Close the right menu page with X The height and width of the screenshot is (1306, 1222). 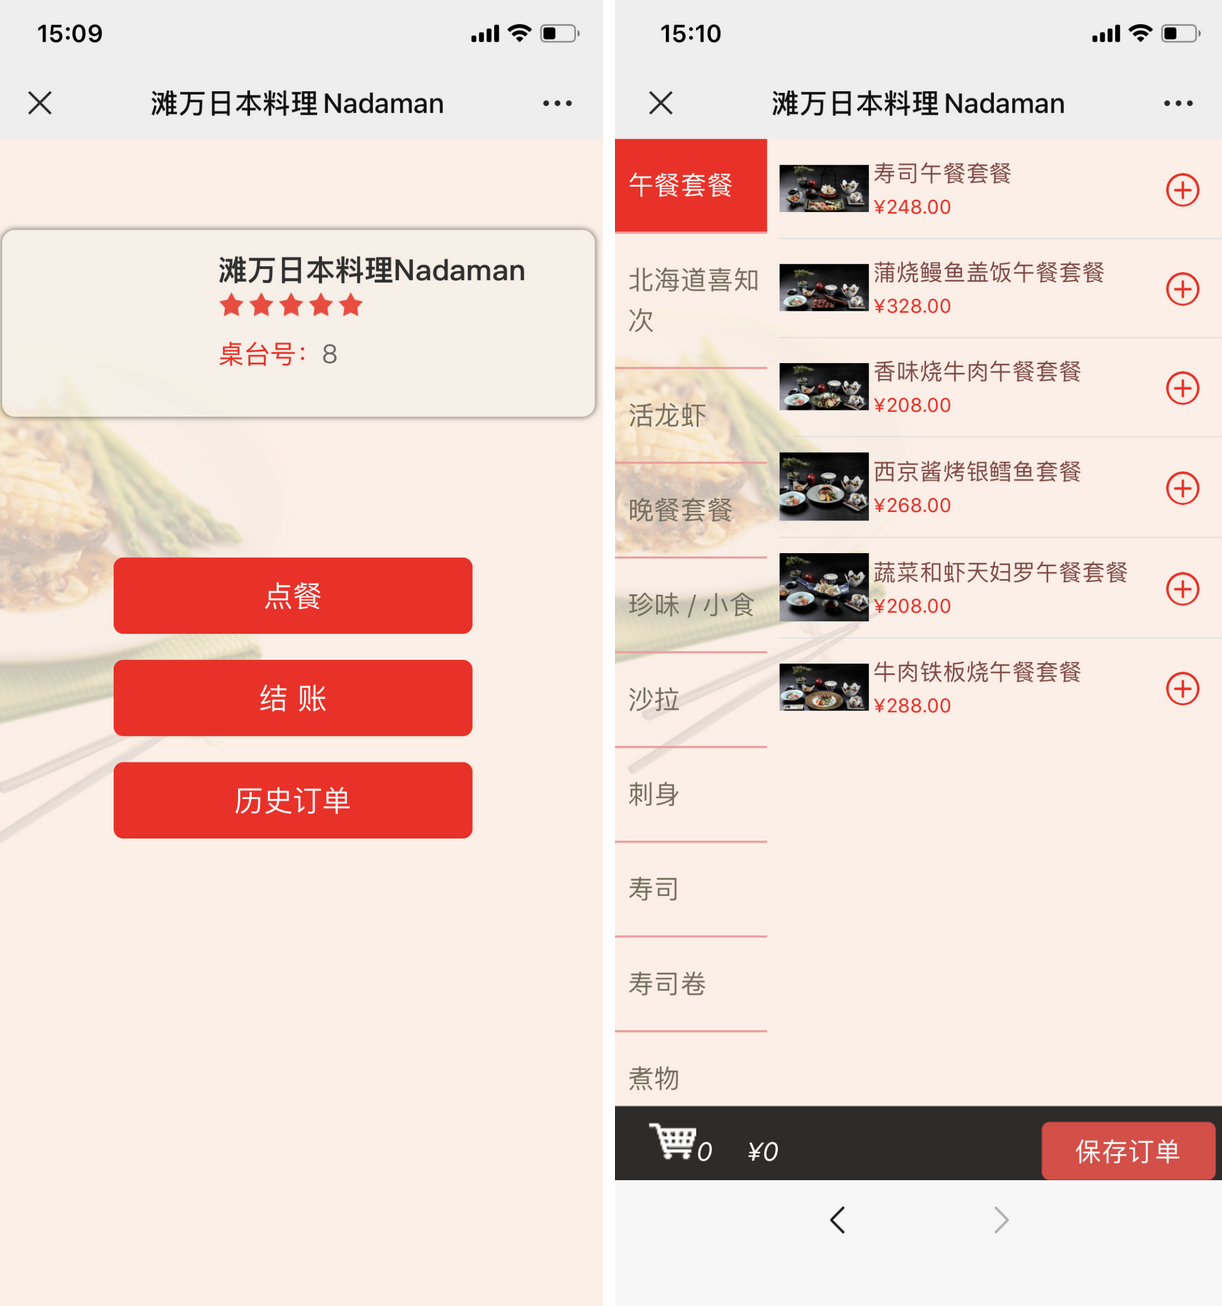(661, 103)
